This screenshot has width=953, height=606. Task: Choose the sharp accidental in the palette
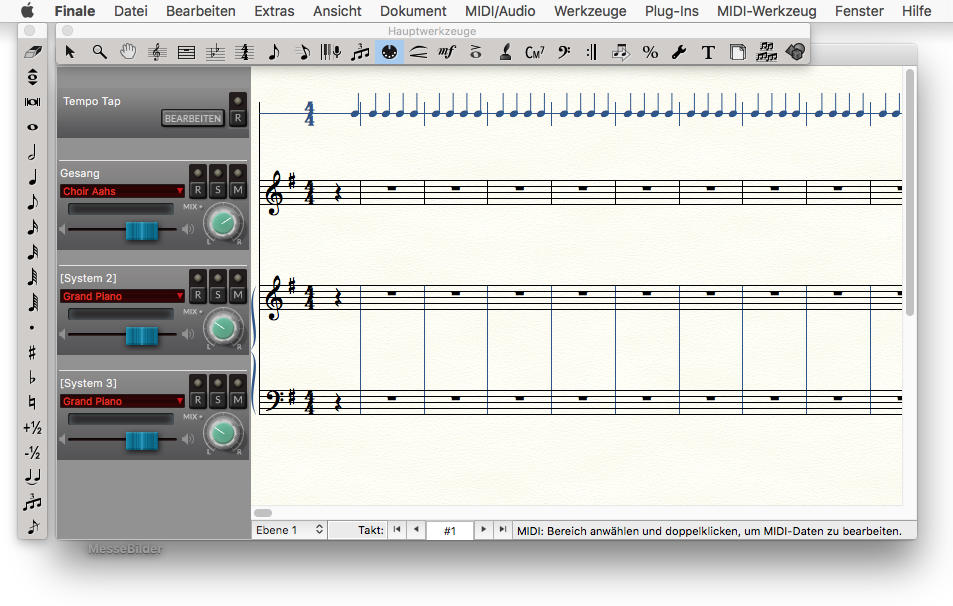click(33, 353)
